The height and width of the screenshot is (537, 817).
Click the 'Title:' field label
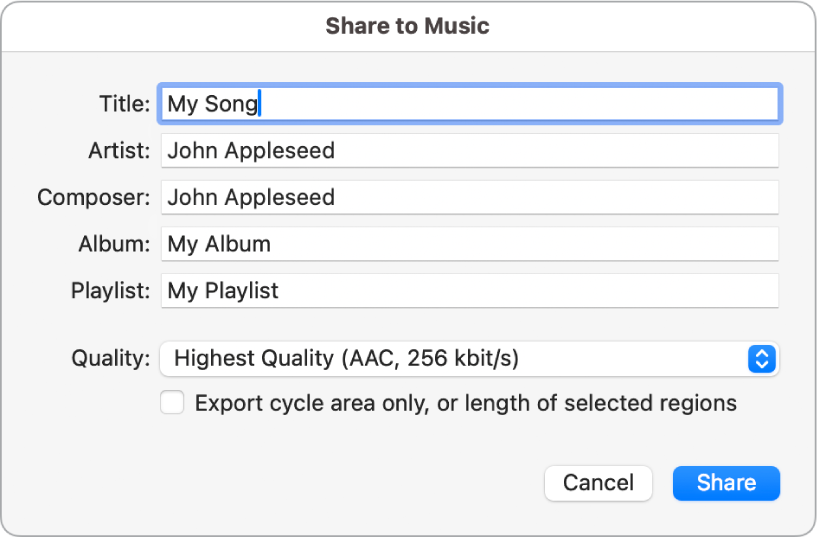tap(125, 104)
